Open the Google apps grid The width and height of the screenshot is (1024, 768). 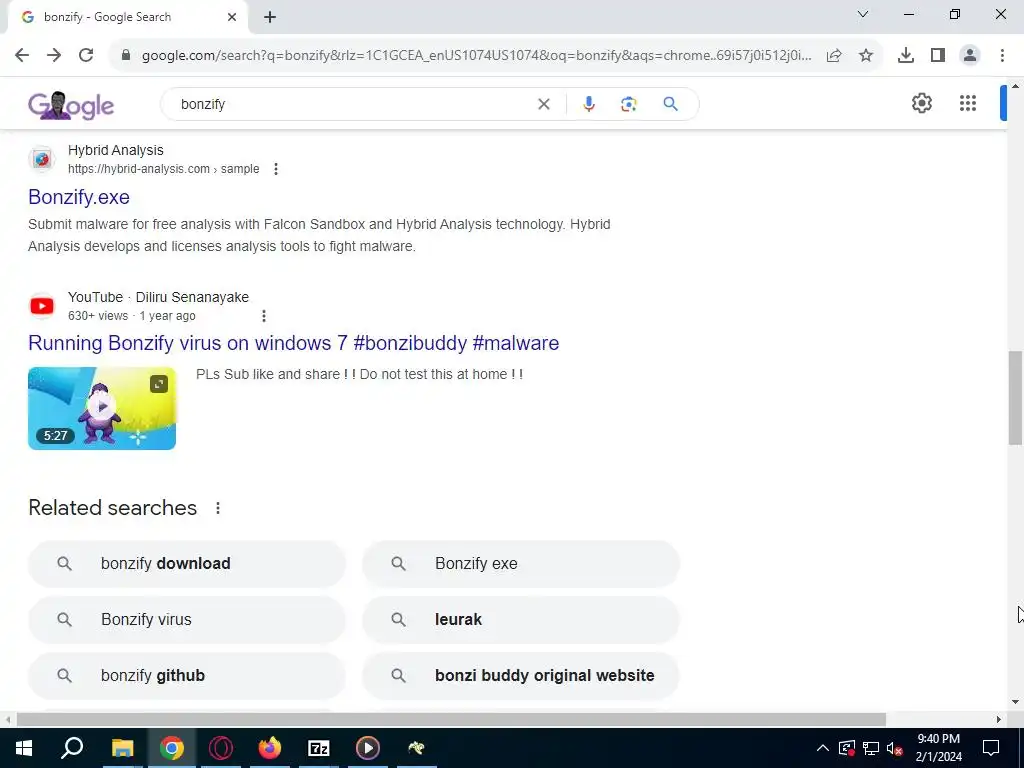968,103
